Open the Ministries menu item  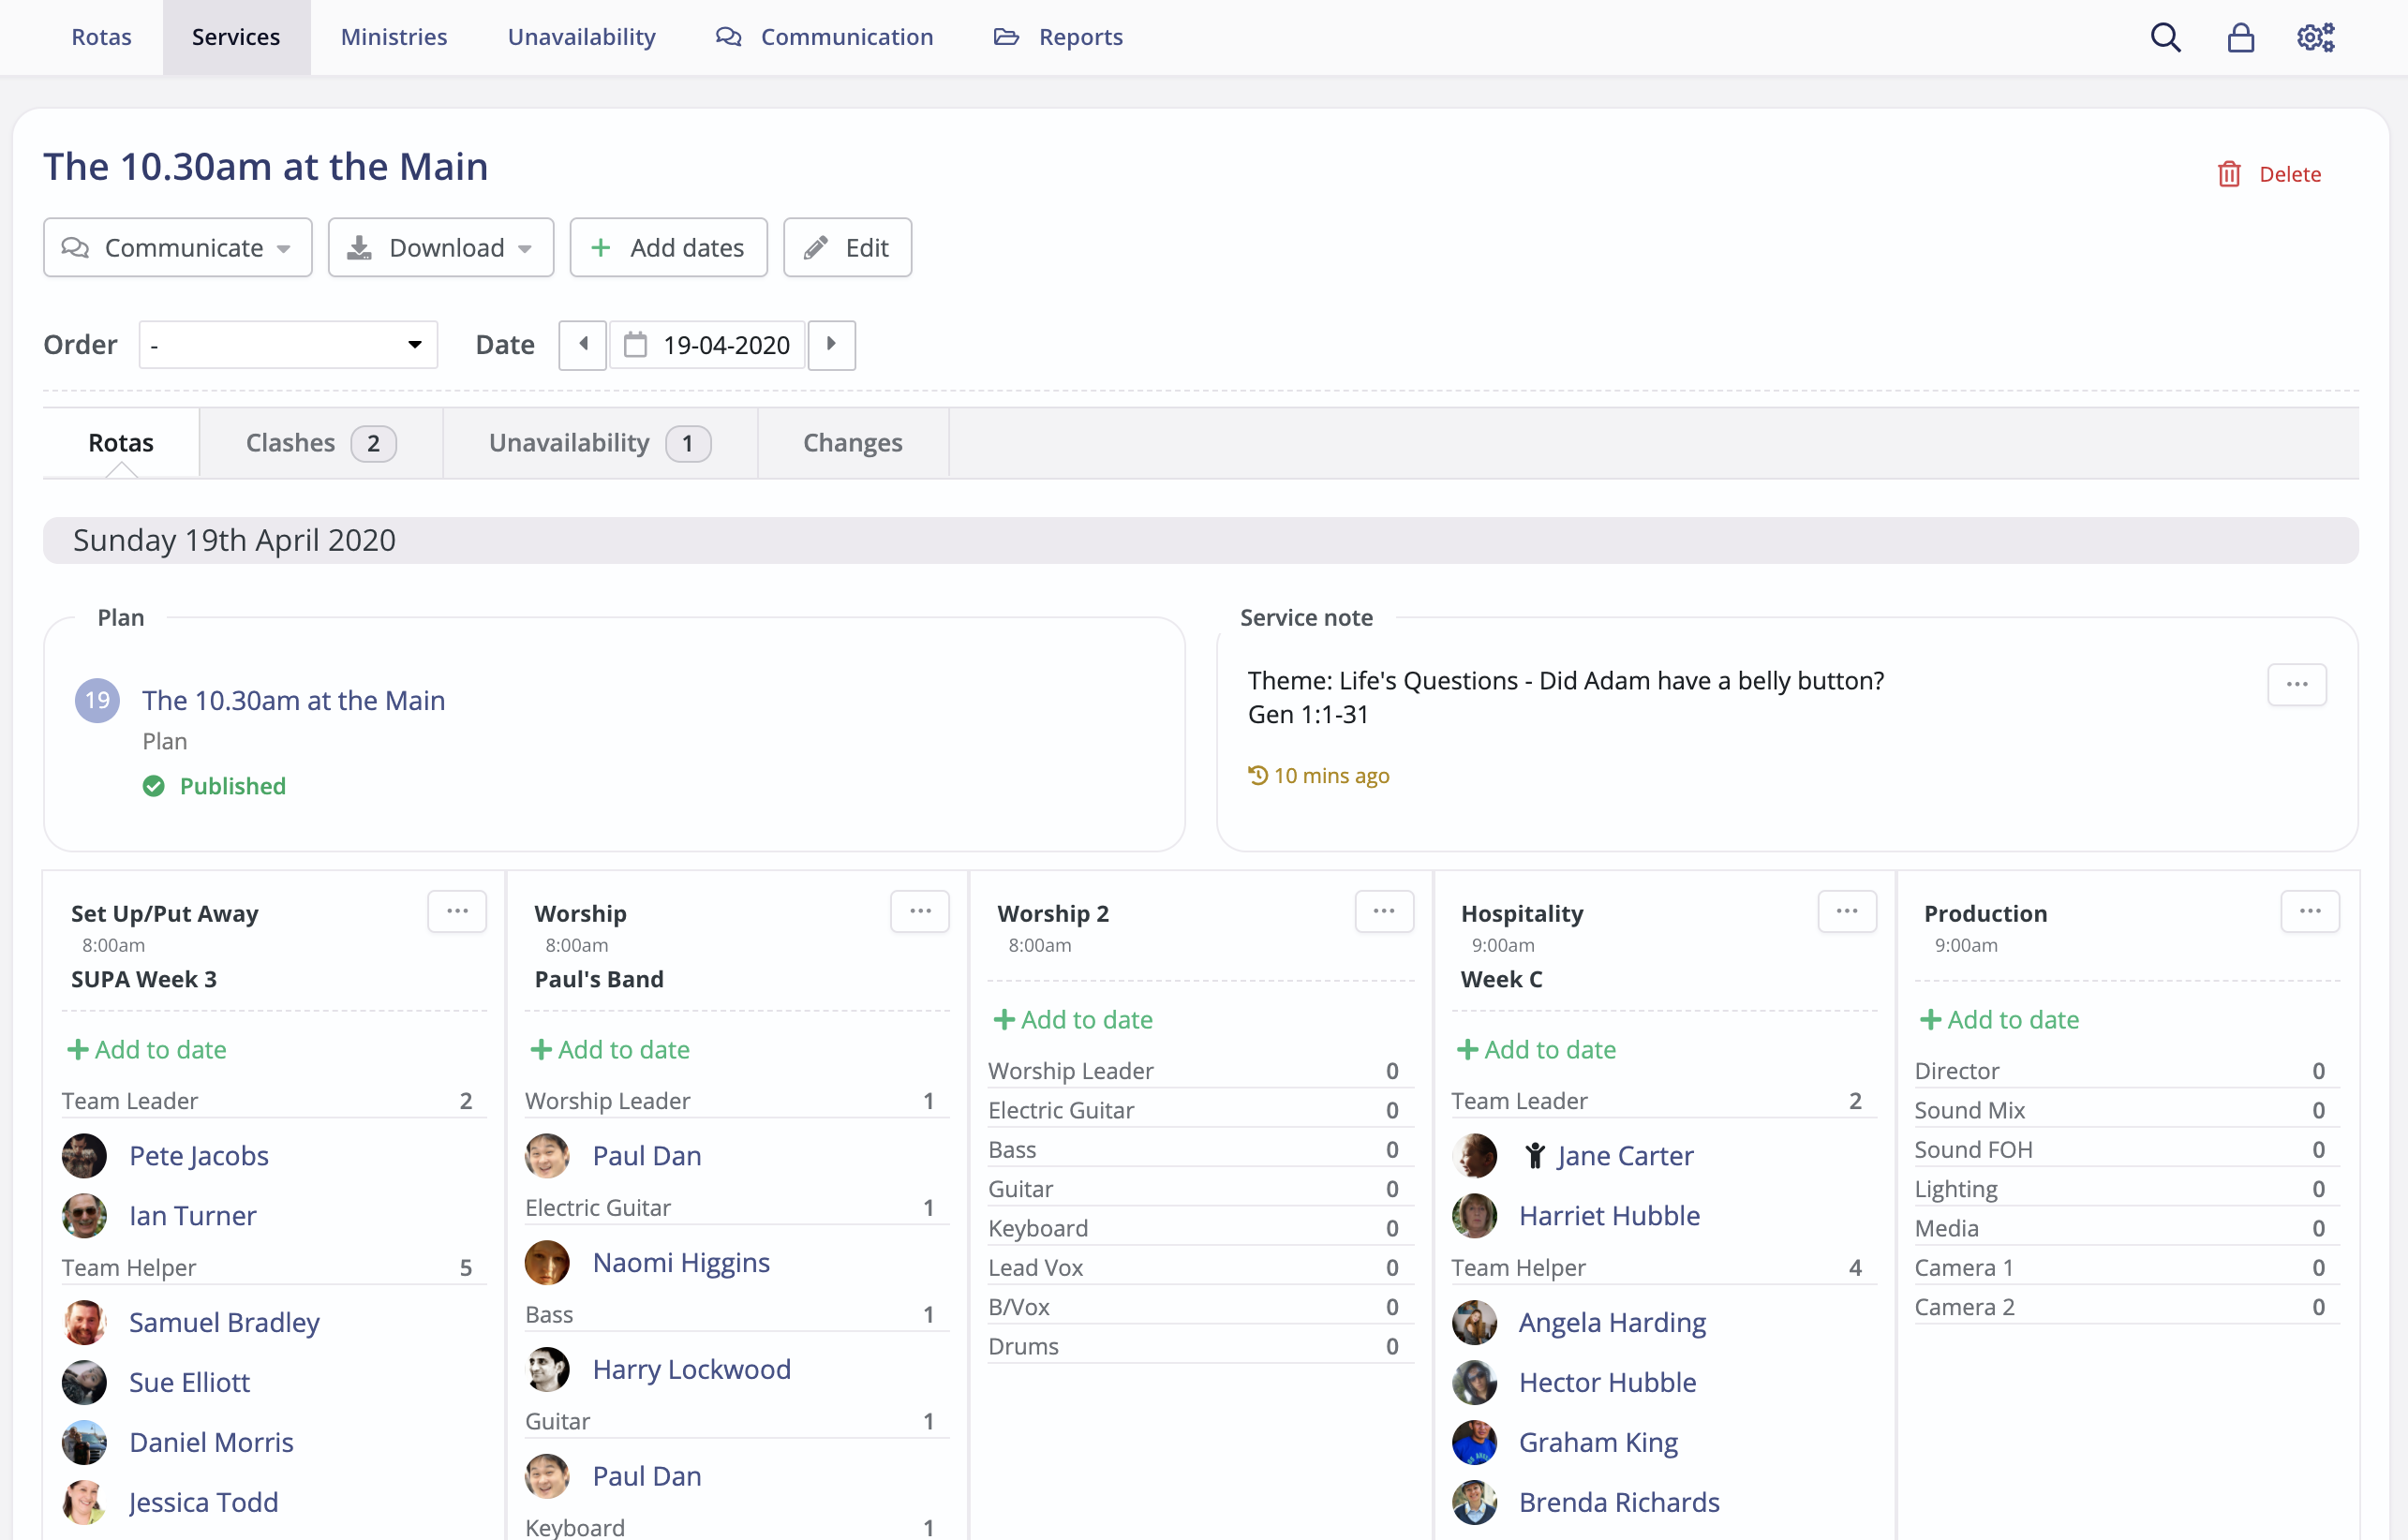pyautogui.click(x=394, y=37)
